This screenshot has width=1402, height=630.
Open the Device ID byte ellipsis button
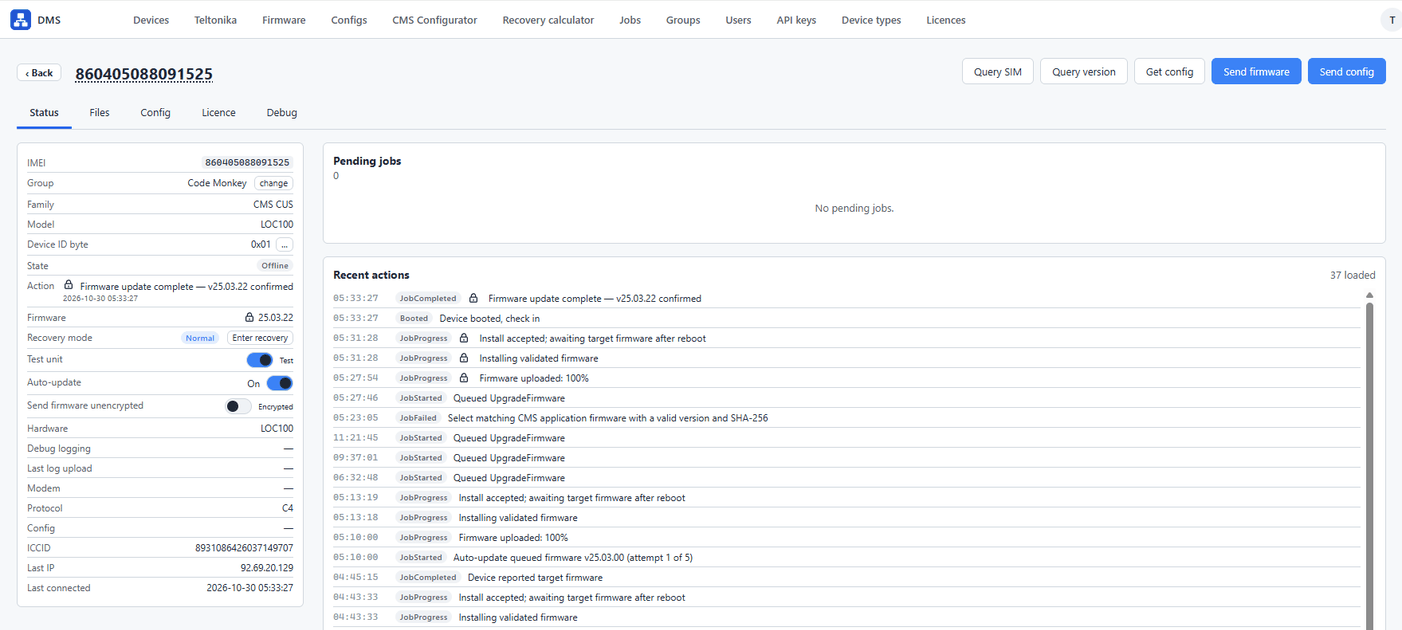285,244
